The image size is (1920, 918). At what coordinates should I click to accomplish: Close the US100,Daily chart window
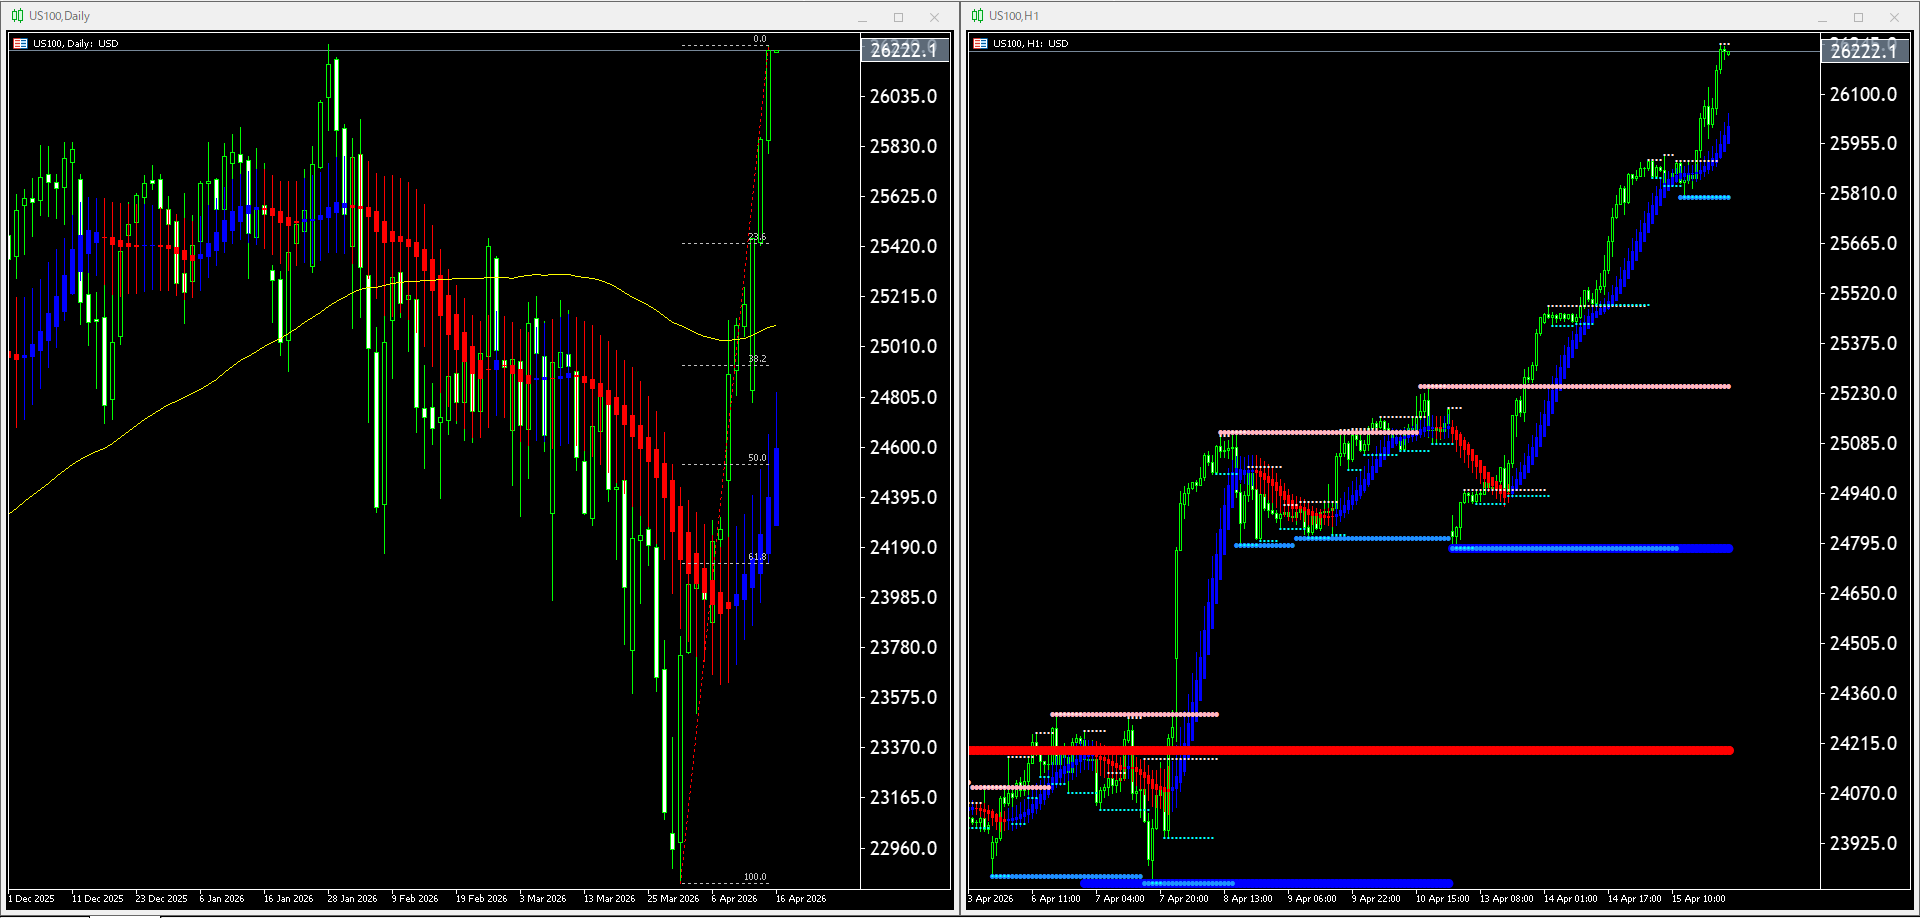pos(934,17)
